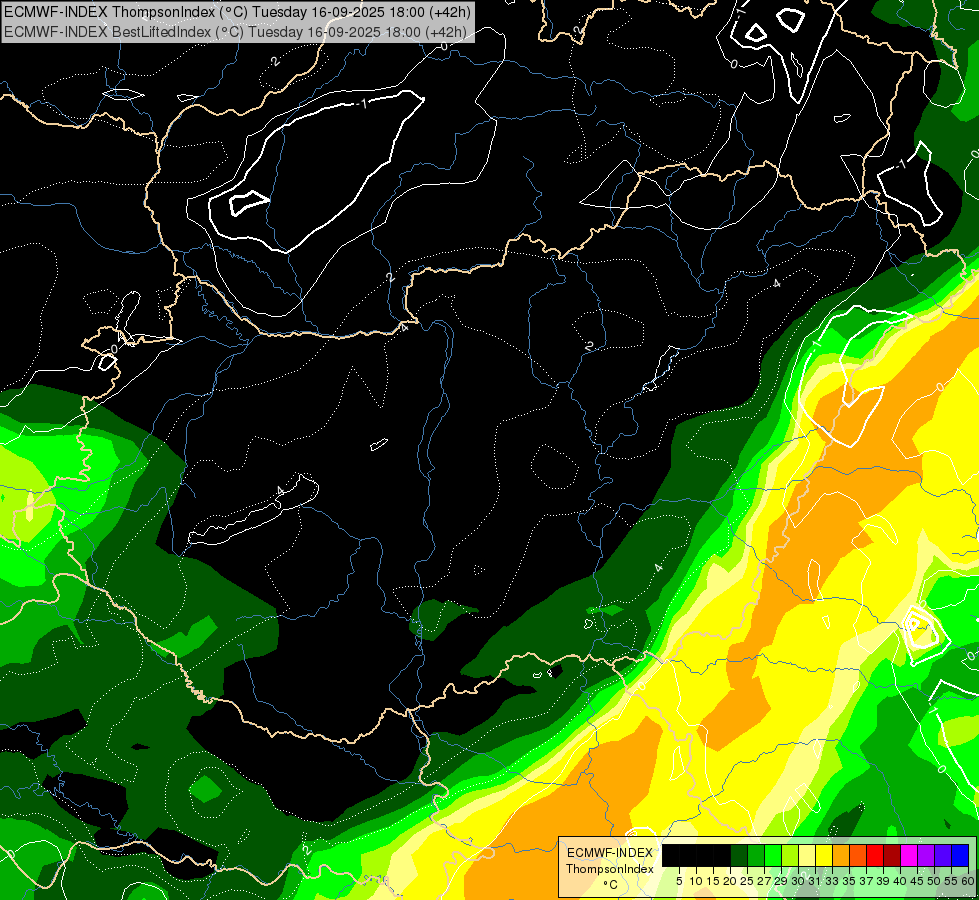
Task: Click the '°C' unit label in the legend
Action: point(611,885)
